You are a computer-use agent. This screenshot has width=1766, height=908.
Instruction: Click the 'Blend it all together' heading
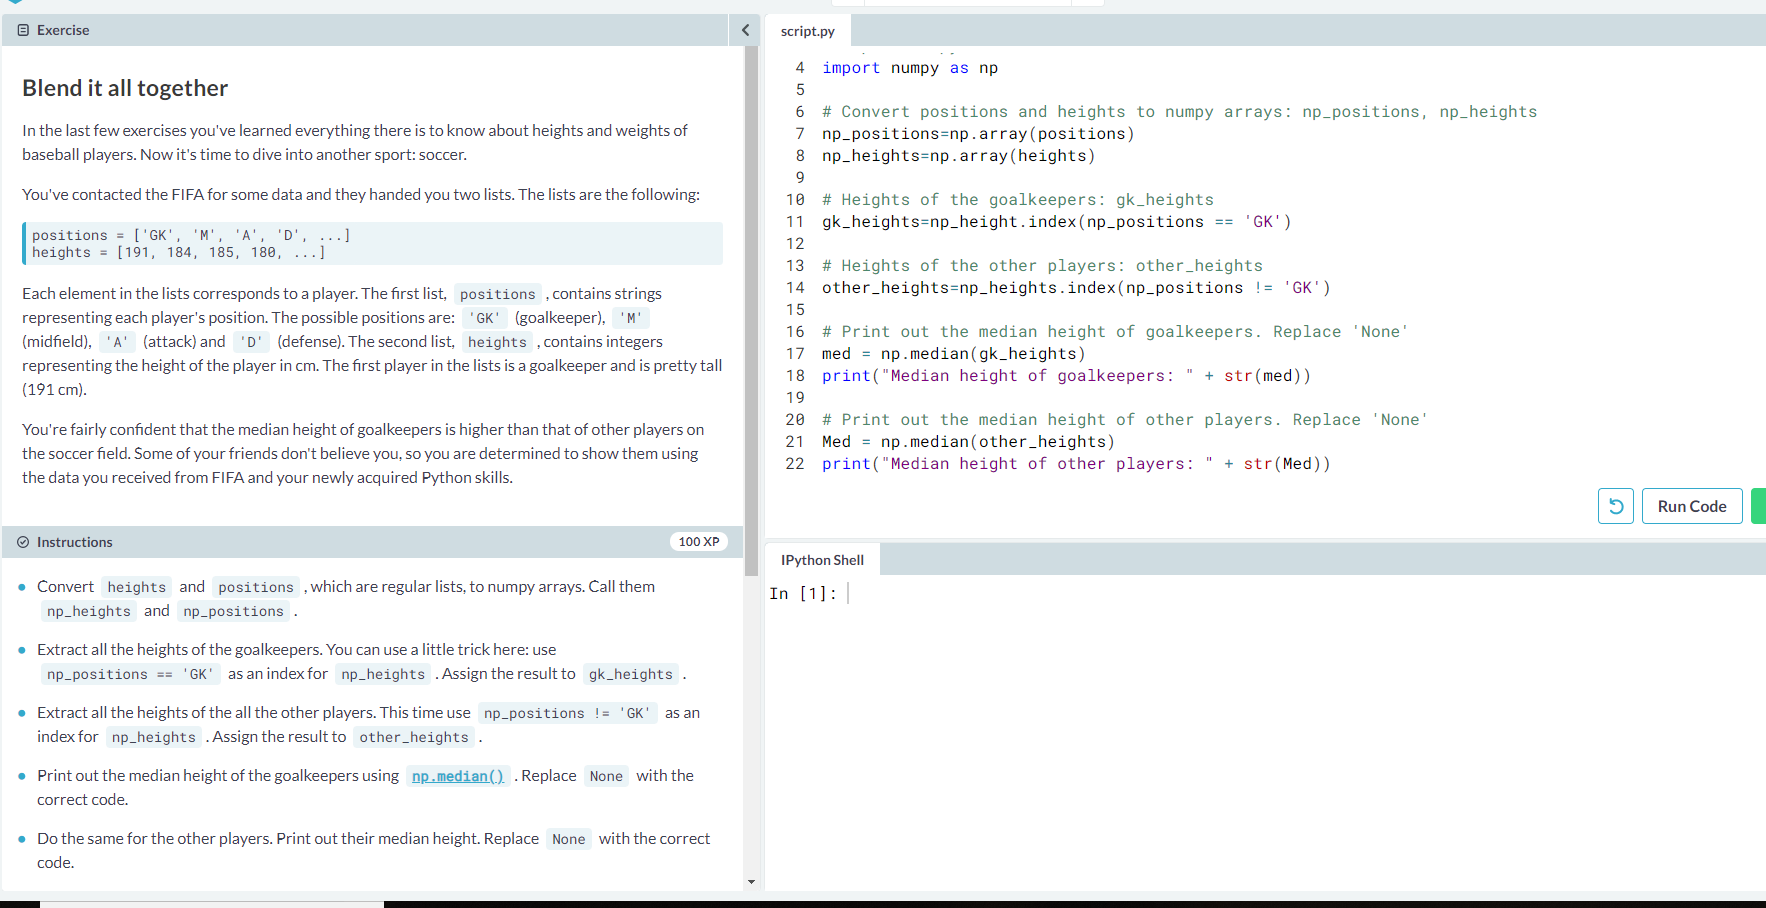coord(124,88)
